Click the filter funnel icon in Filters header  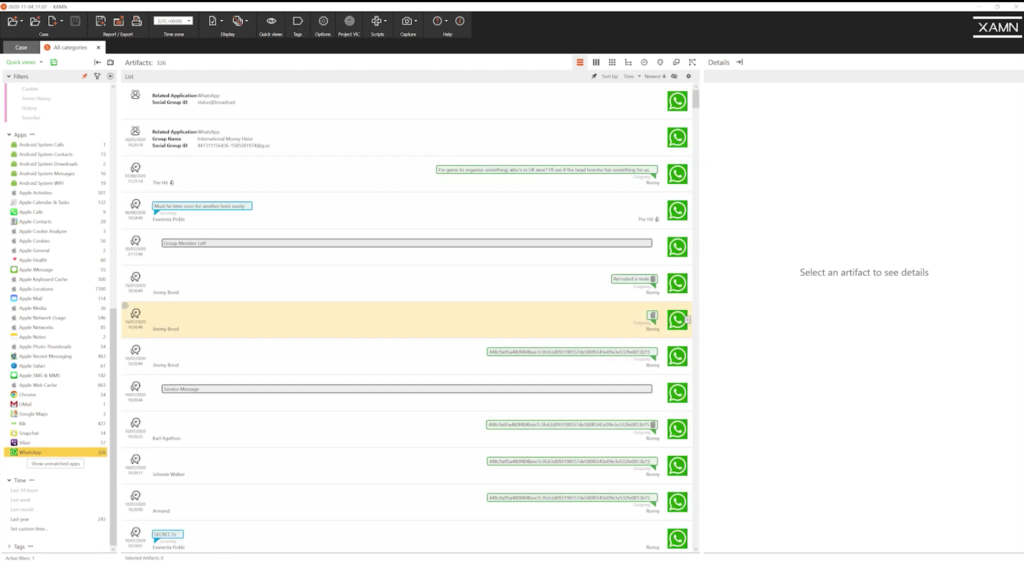[97, 76]
